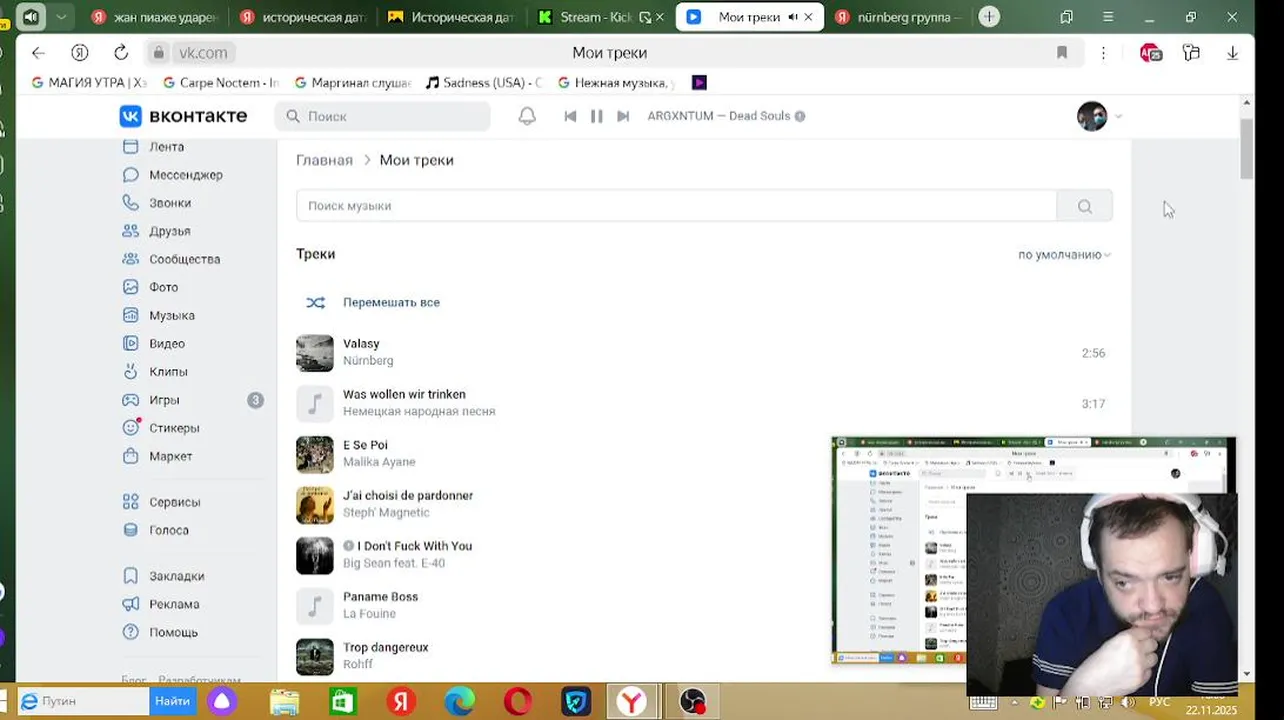Open Реклама in the sidebar
This screenshot has height=720, width=1284.
(x=174, y=604)
